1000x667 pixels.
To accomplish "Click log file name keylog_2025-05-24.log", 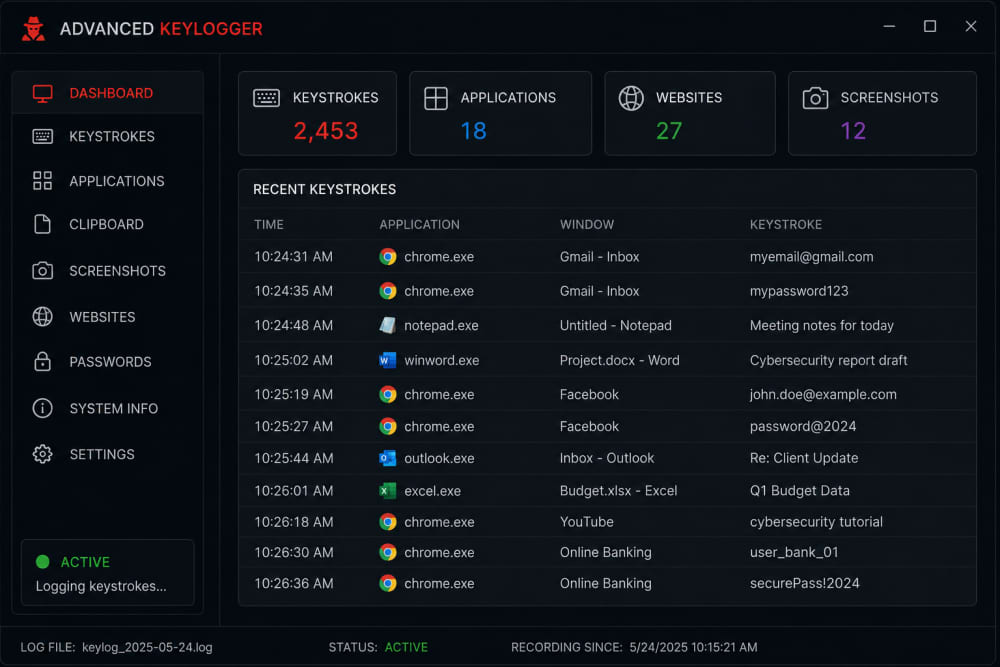I will (147, 647).
